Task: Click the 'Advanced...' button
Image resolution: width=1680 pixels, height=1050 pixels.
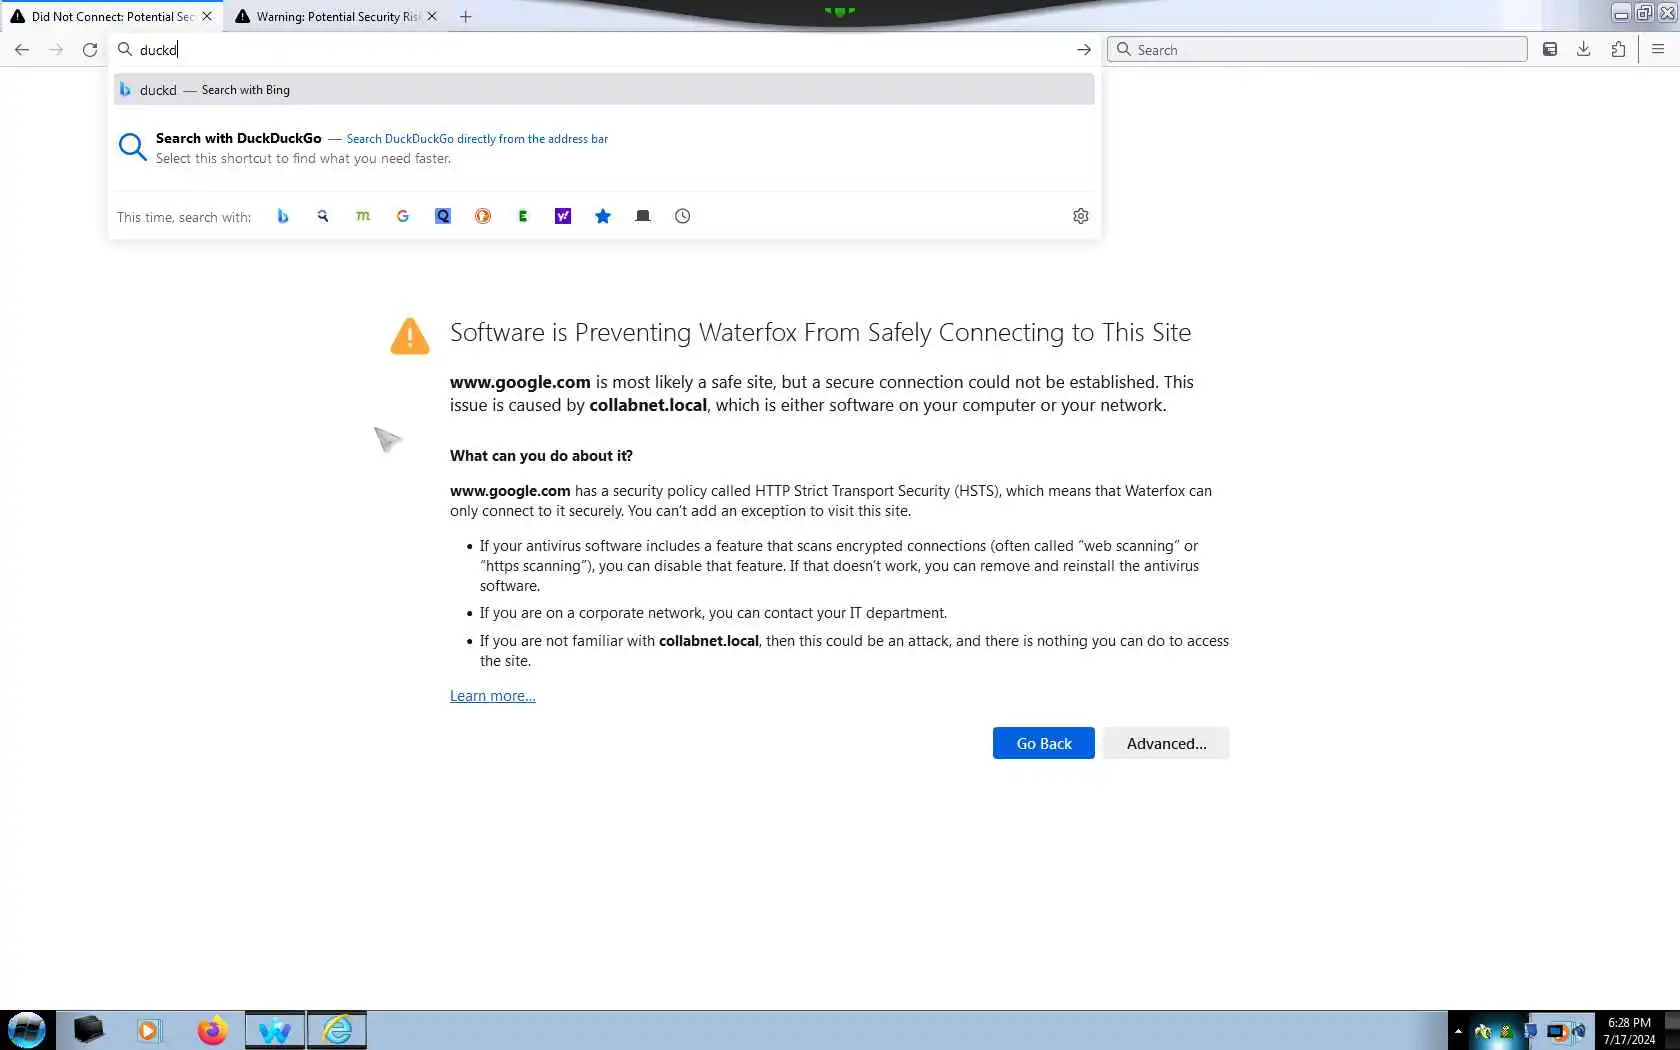Action: coord(1166,743)
